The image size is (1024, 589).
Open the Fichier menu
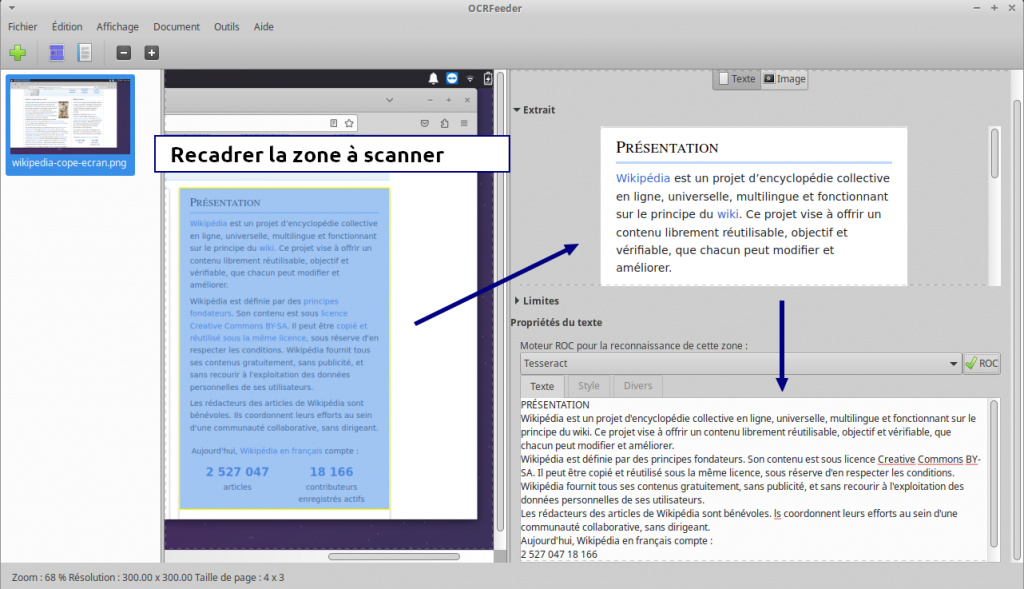click(22, 27)
